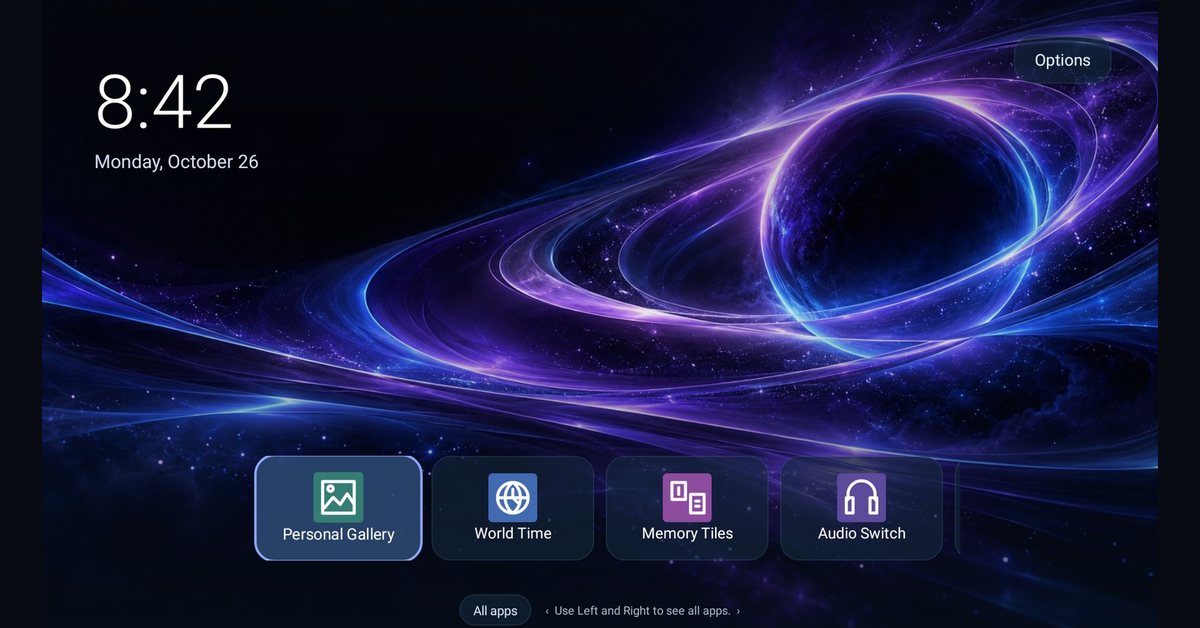Click the Memory Tiles label text
Viewport: 1200px width, 628px height.
pos(687,533)
